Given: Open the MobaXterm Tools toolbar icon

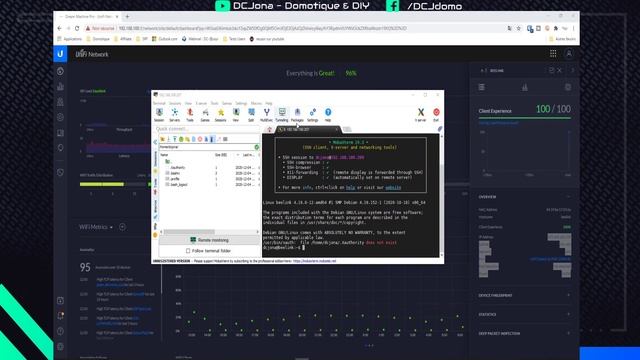Looking at the screenshot, I should tap(190, 115).
